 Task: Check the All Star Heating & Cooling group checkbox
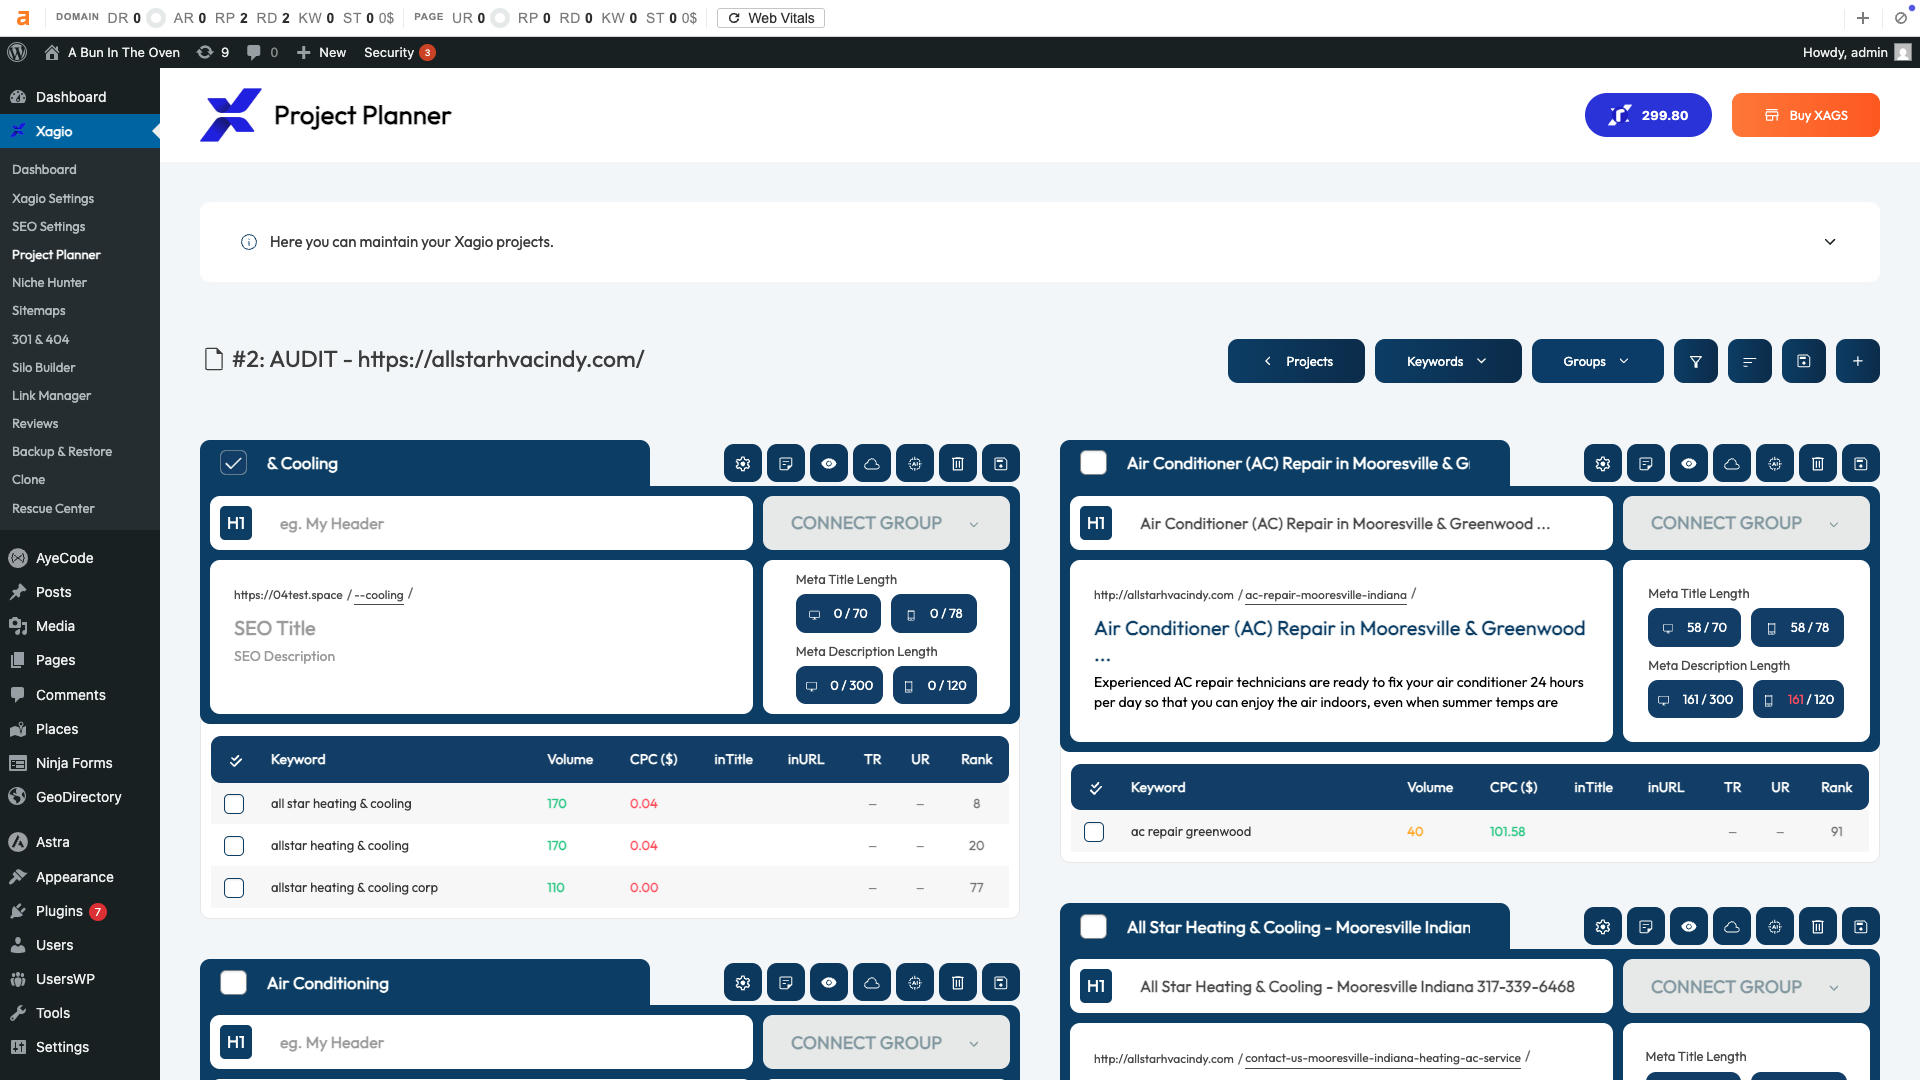[x=1094, y=927]
